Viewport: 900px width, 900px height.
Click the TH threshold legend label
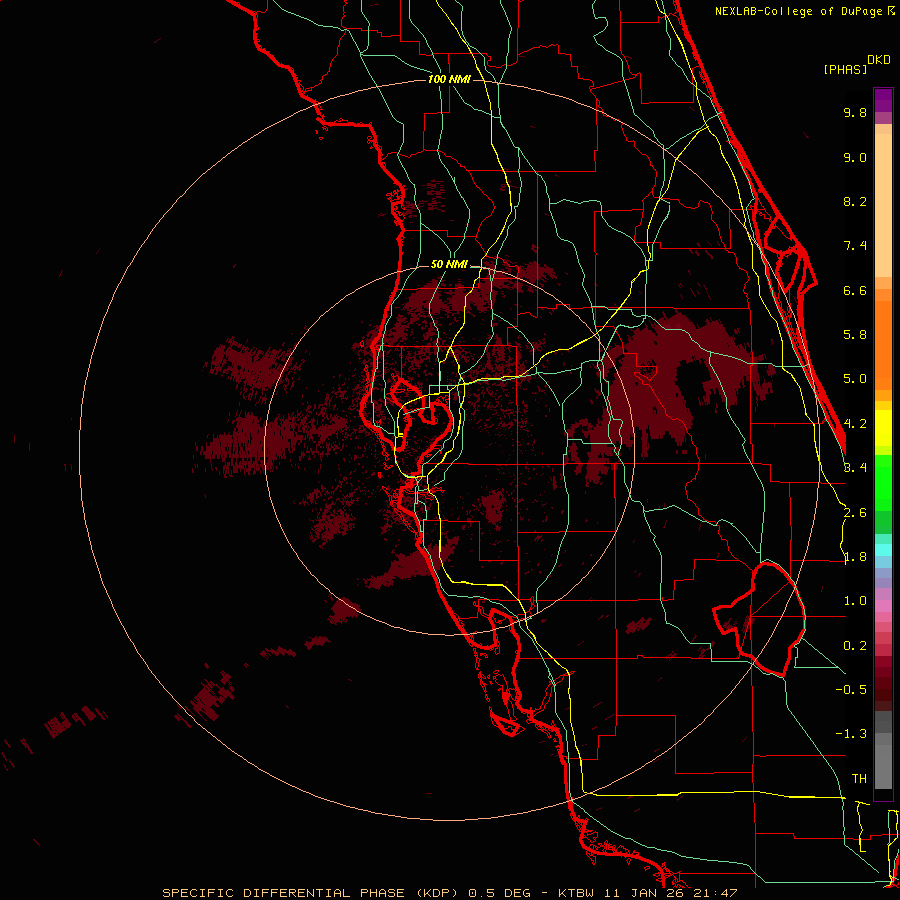tap(859, 779)
